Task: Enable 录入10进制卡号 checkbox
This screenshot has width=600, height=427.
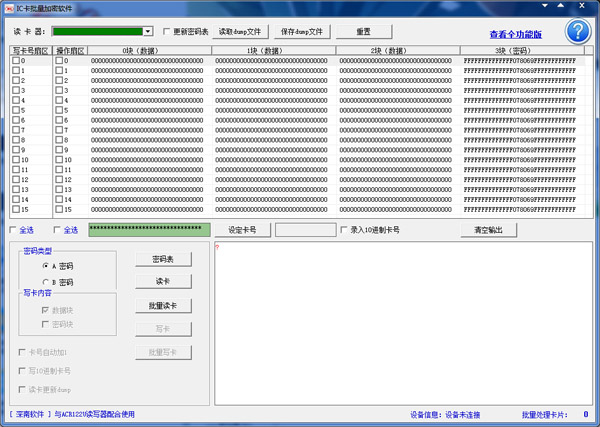Action: pyautogui.click(x=344, y=230)
